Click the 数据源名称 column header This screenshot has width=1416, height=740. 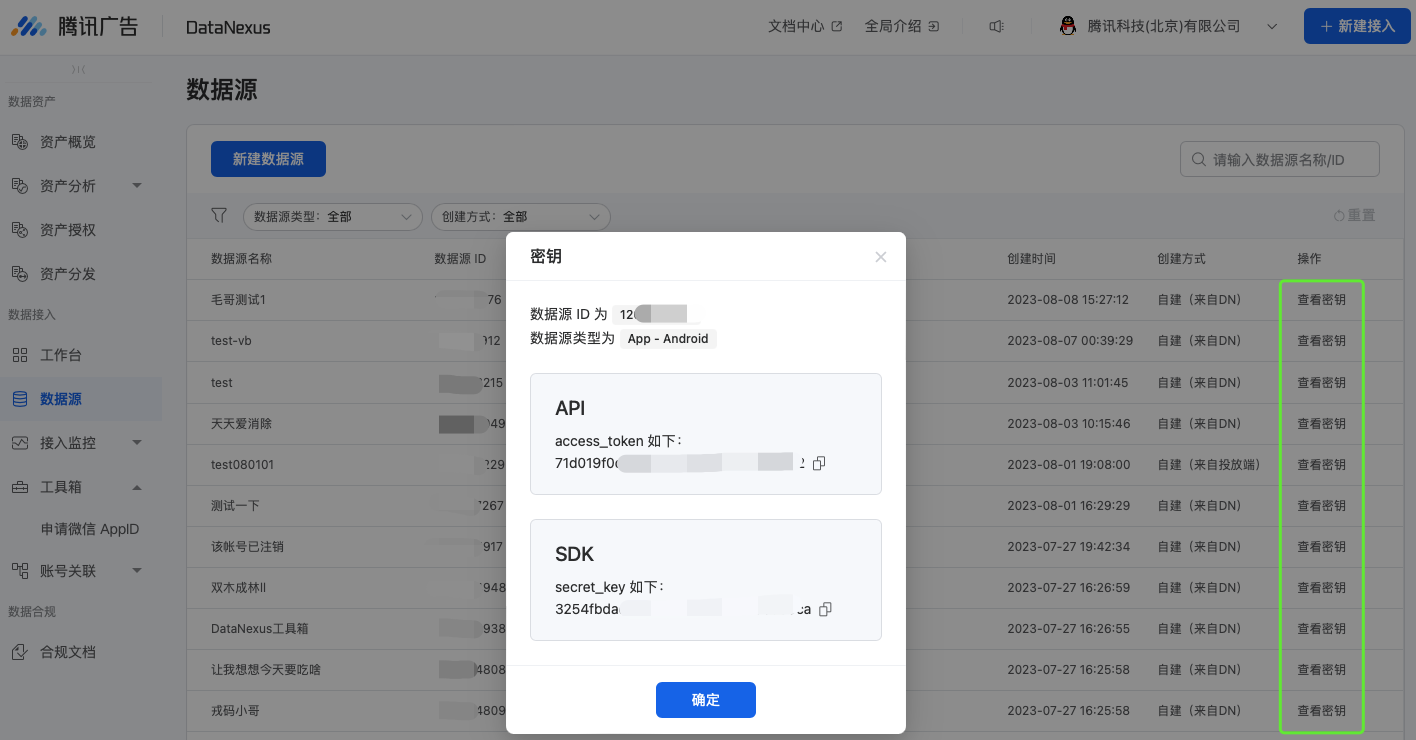(241, 258)
